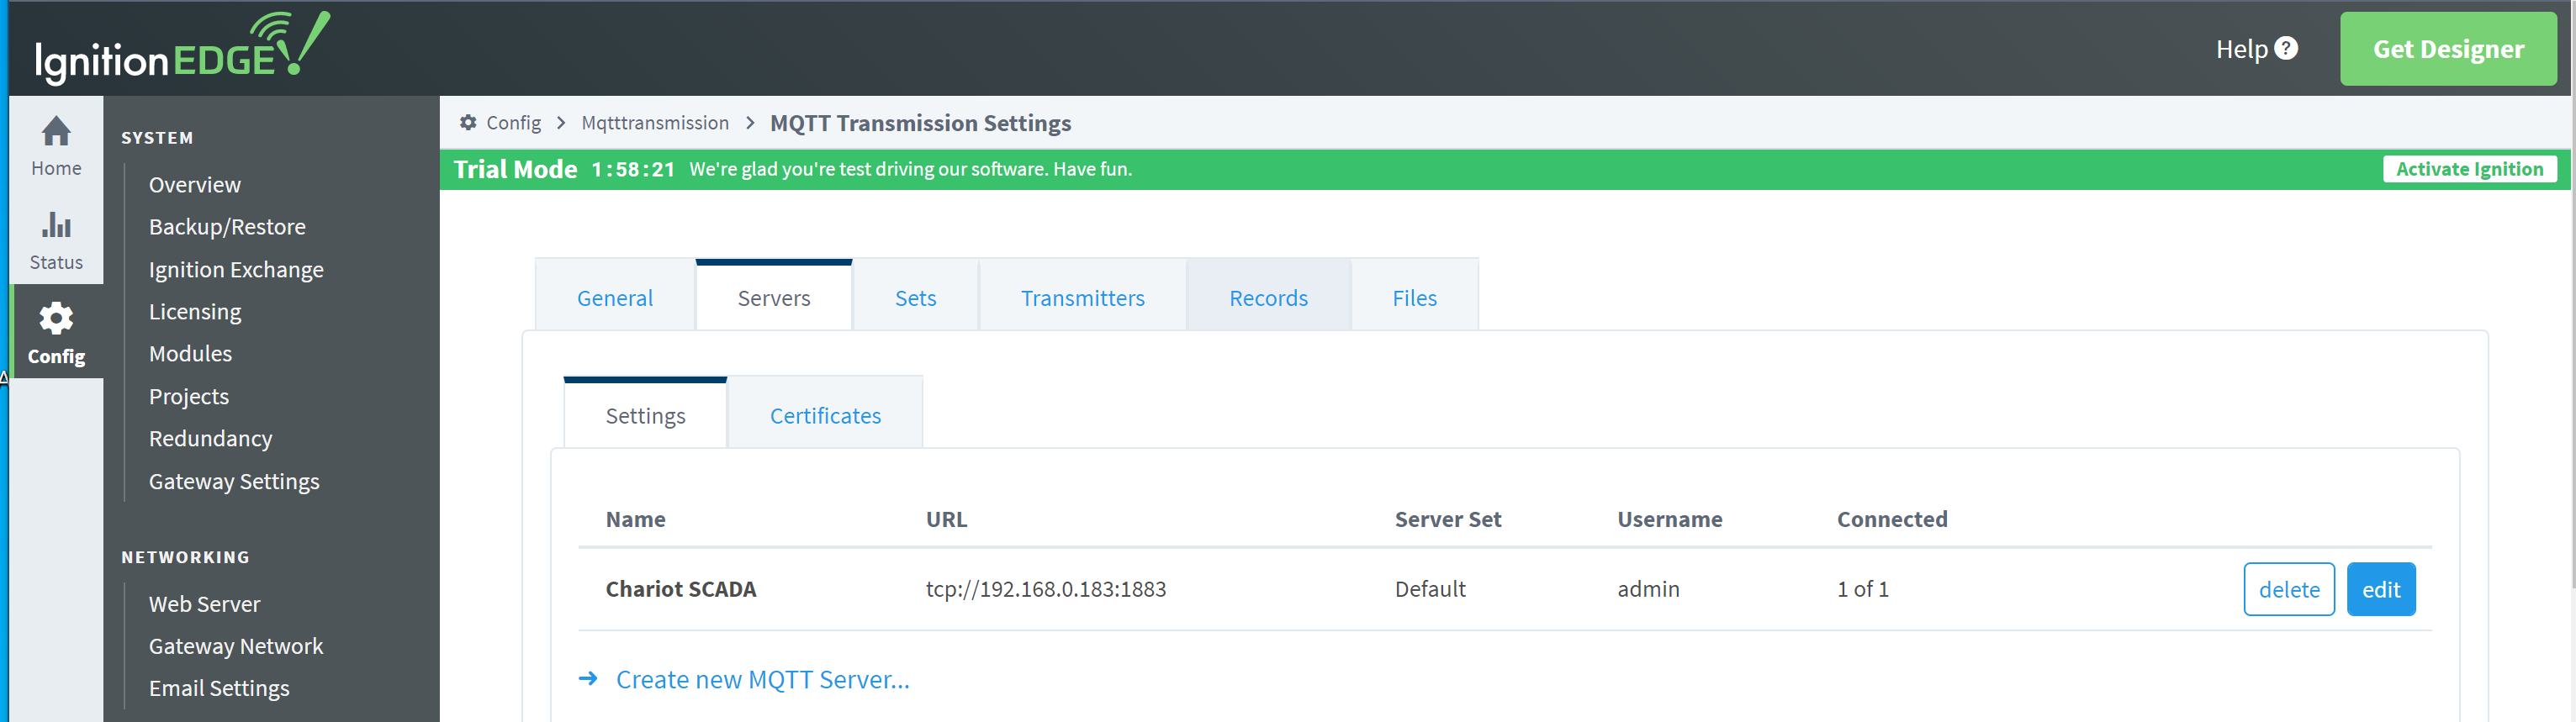
Task: Switch to the Sets tab
Action: [x=915, y=297]
